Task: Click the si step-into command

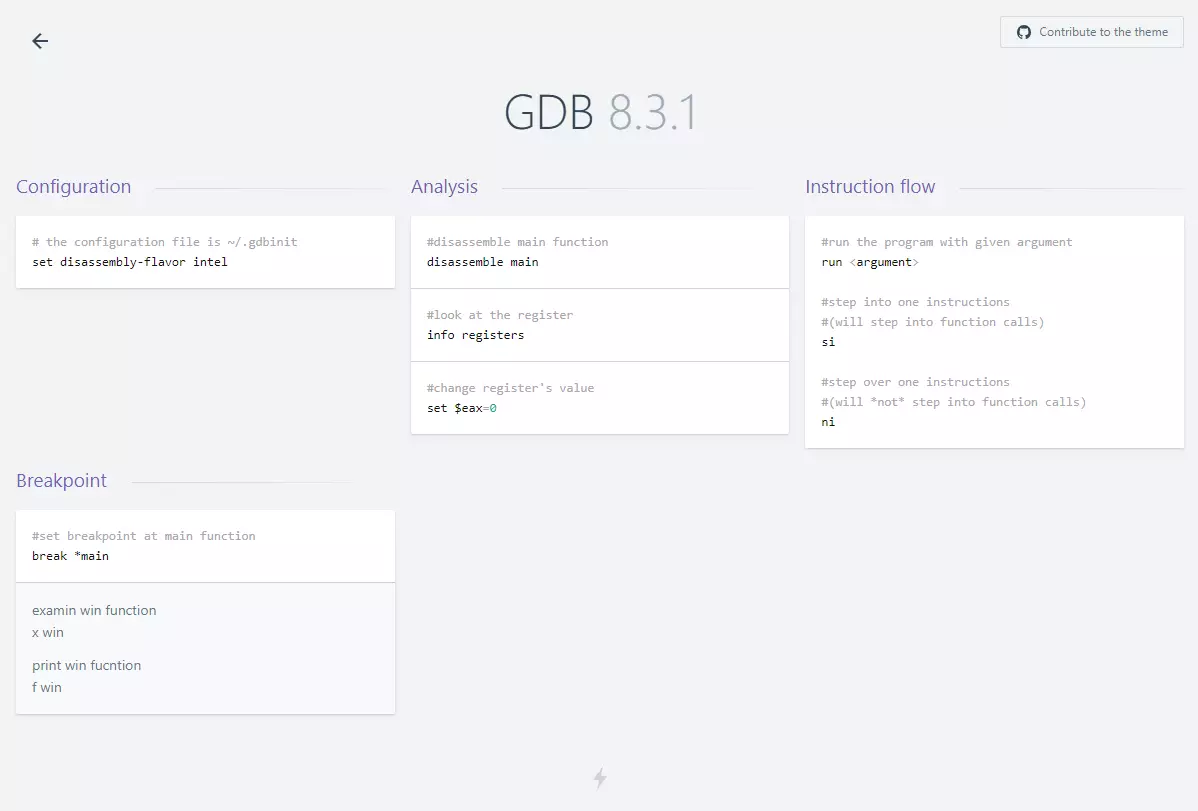Action: click(828, 342)
